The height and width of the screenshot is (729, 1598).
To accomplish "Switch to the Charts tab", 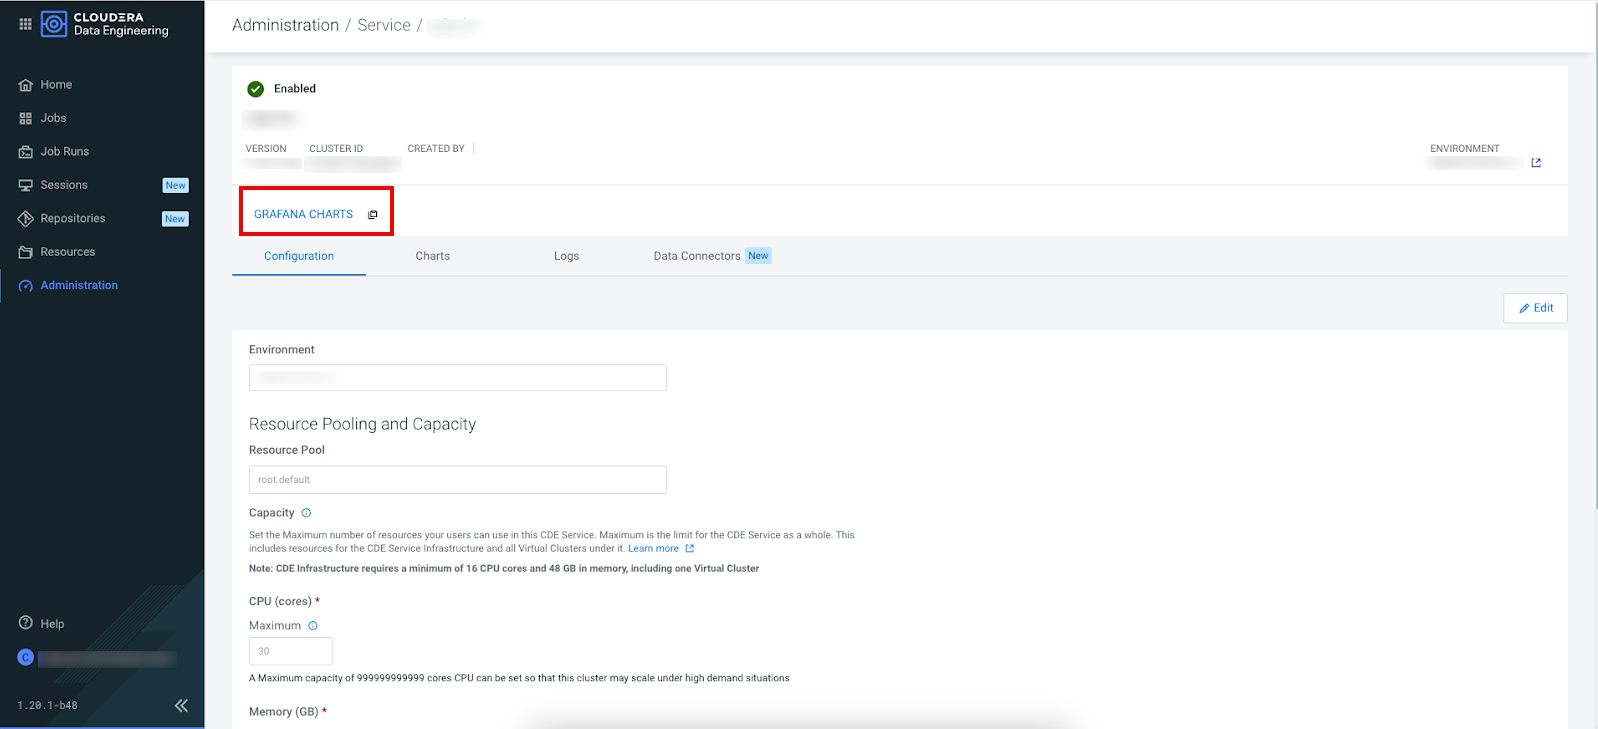I will pos(432,256).
